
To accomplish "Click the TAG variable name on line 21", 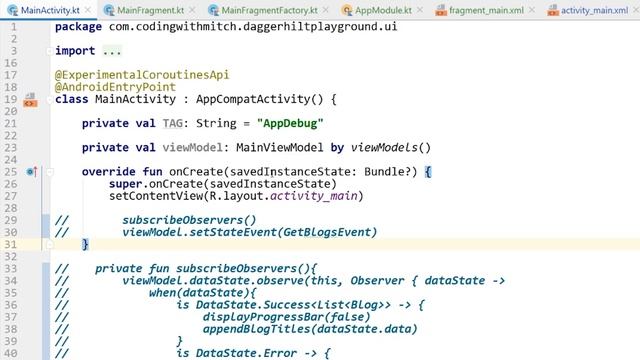I will (x=173, y=123).
